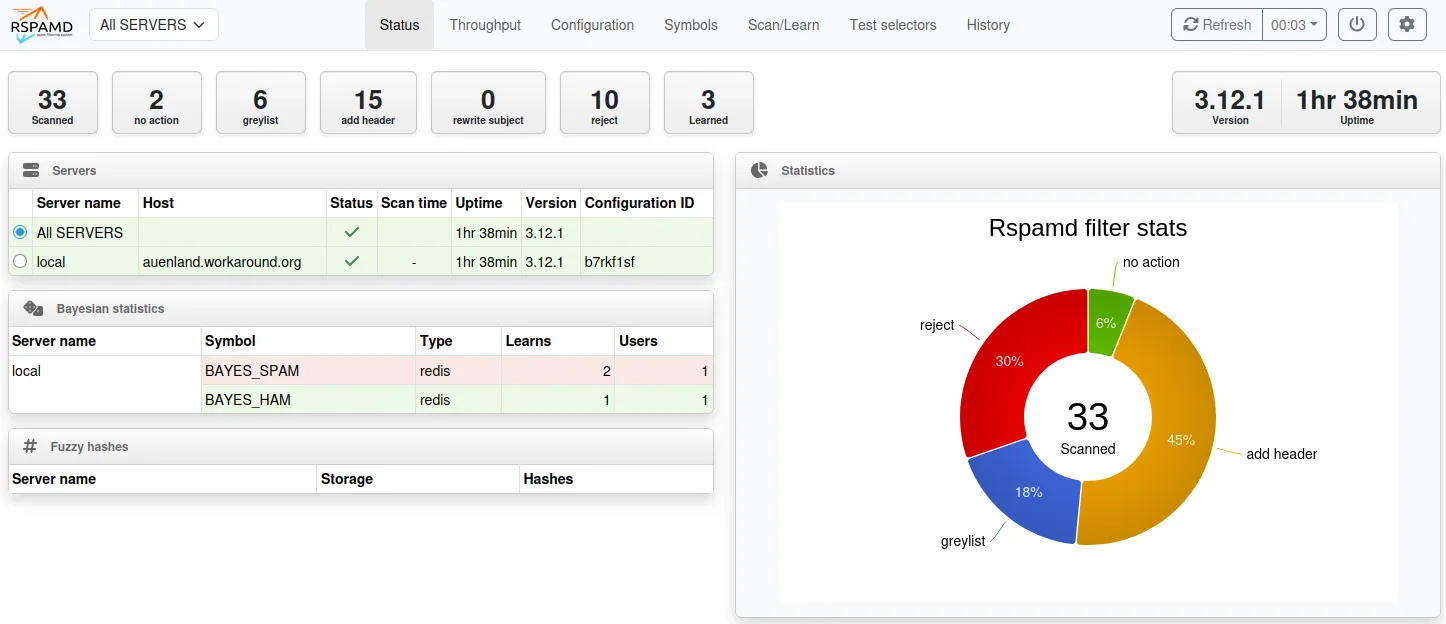Click the Servers panel header icon
The width and height of the screenshot is (1446, 624).
[31, 171]
